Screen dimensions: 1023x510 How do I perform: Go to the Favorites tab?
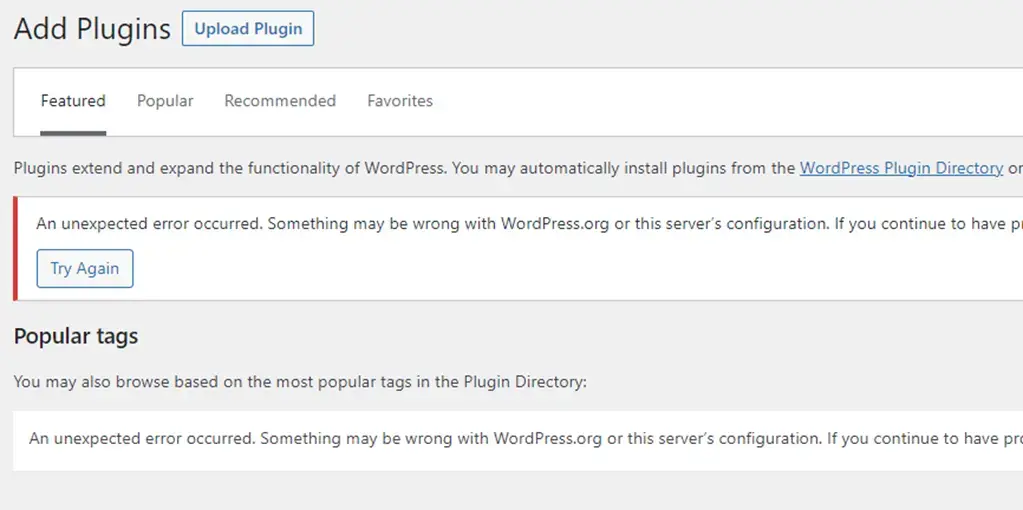click(x=400, y=101)
